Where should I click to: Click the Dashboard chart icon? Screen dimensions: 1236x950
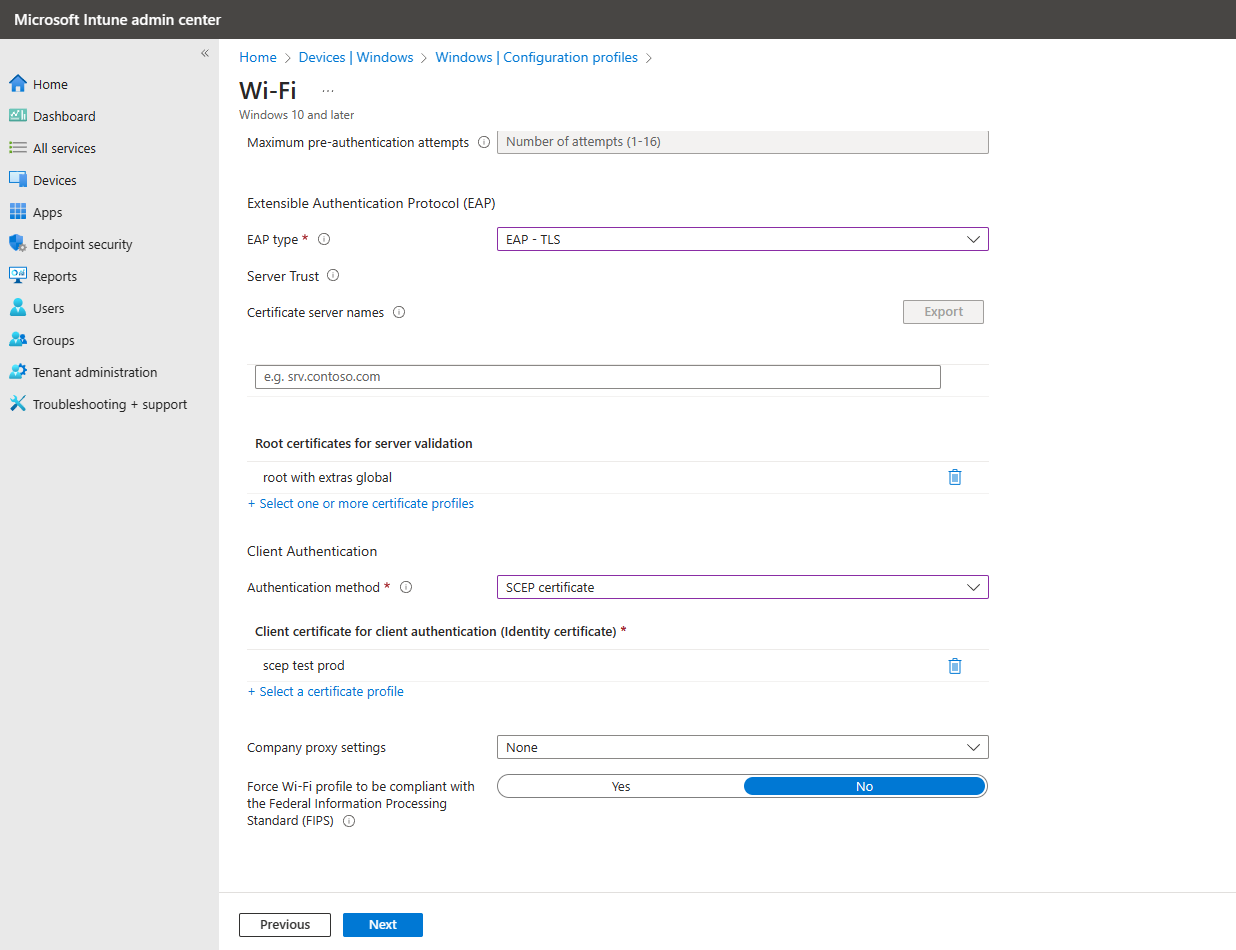pyautogui.click(x=17, y=116)
